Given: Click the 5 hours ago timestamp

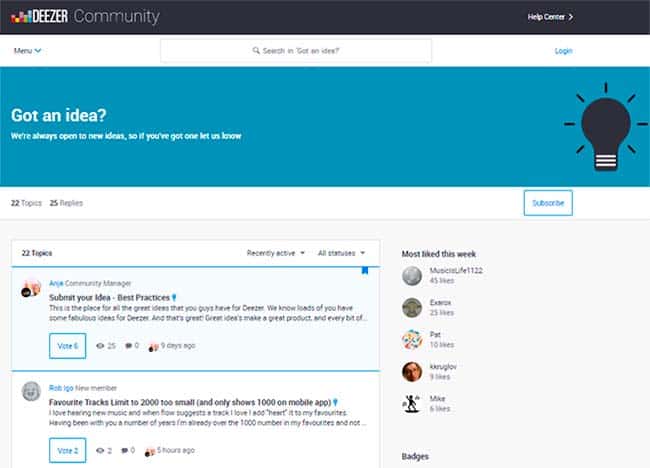Looking at the screenshot, I should [x=176, y=450].
